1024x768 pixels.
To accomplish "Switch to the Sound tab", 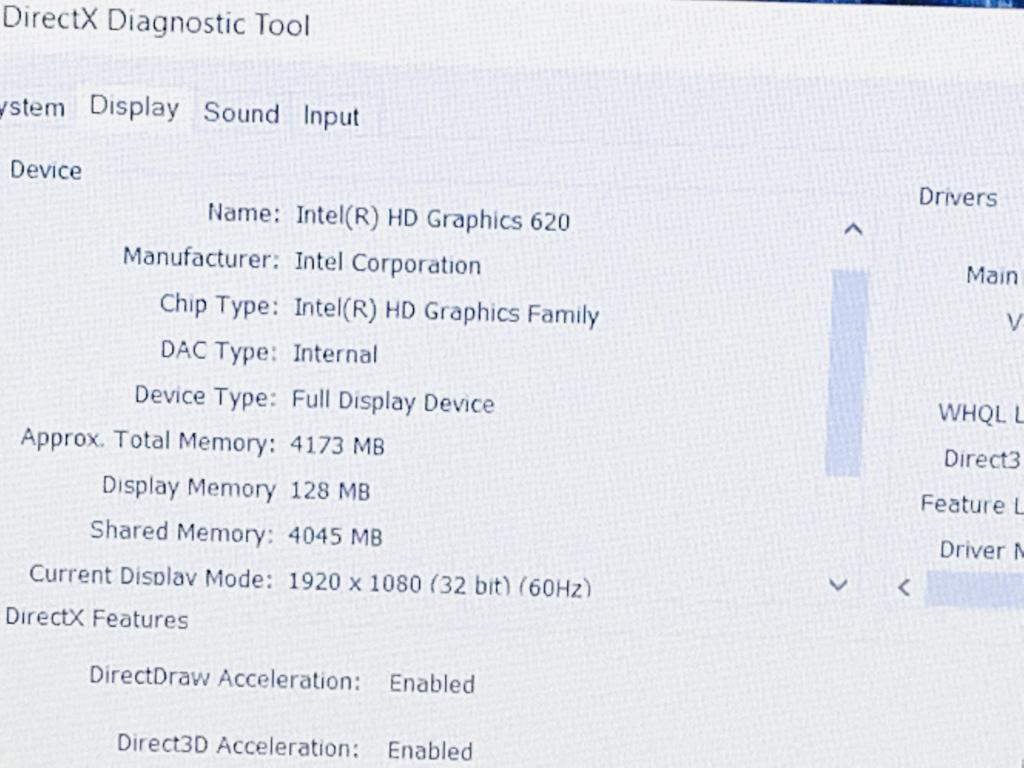I will pyautogui.click(x=242, y=113).
